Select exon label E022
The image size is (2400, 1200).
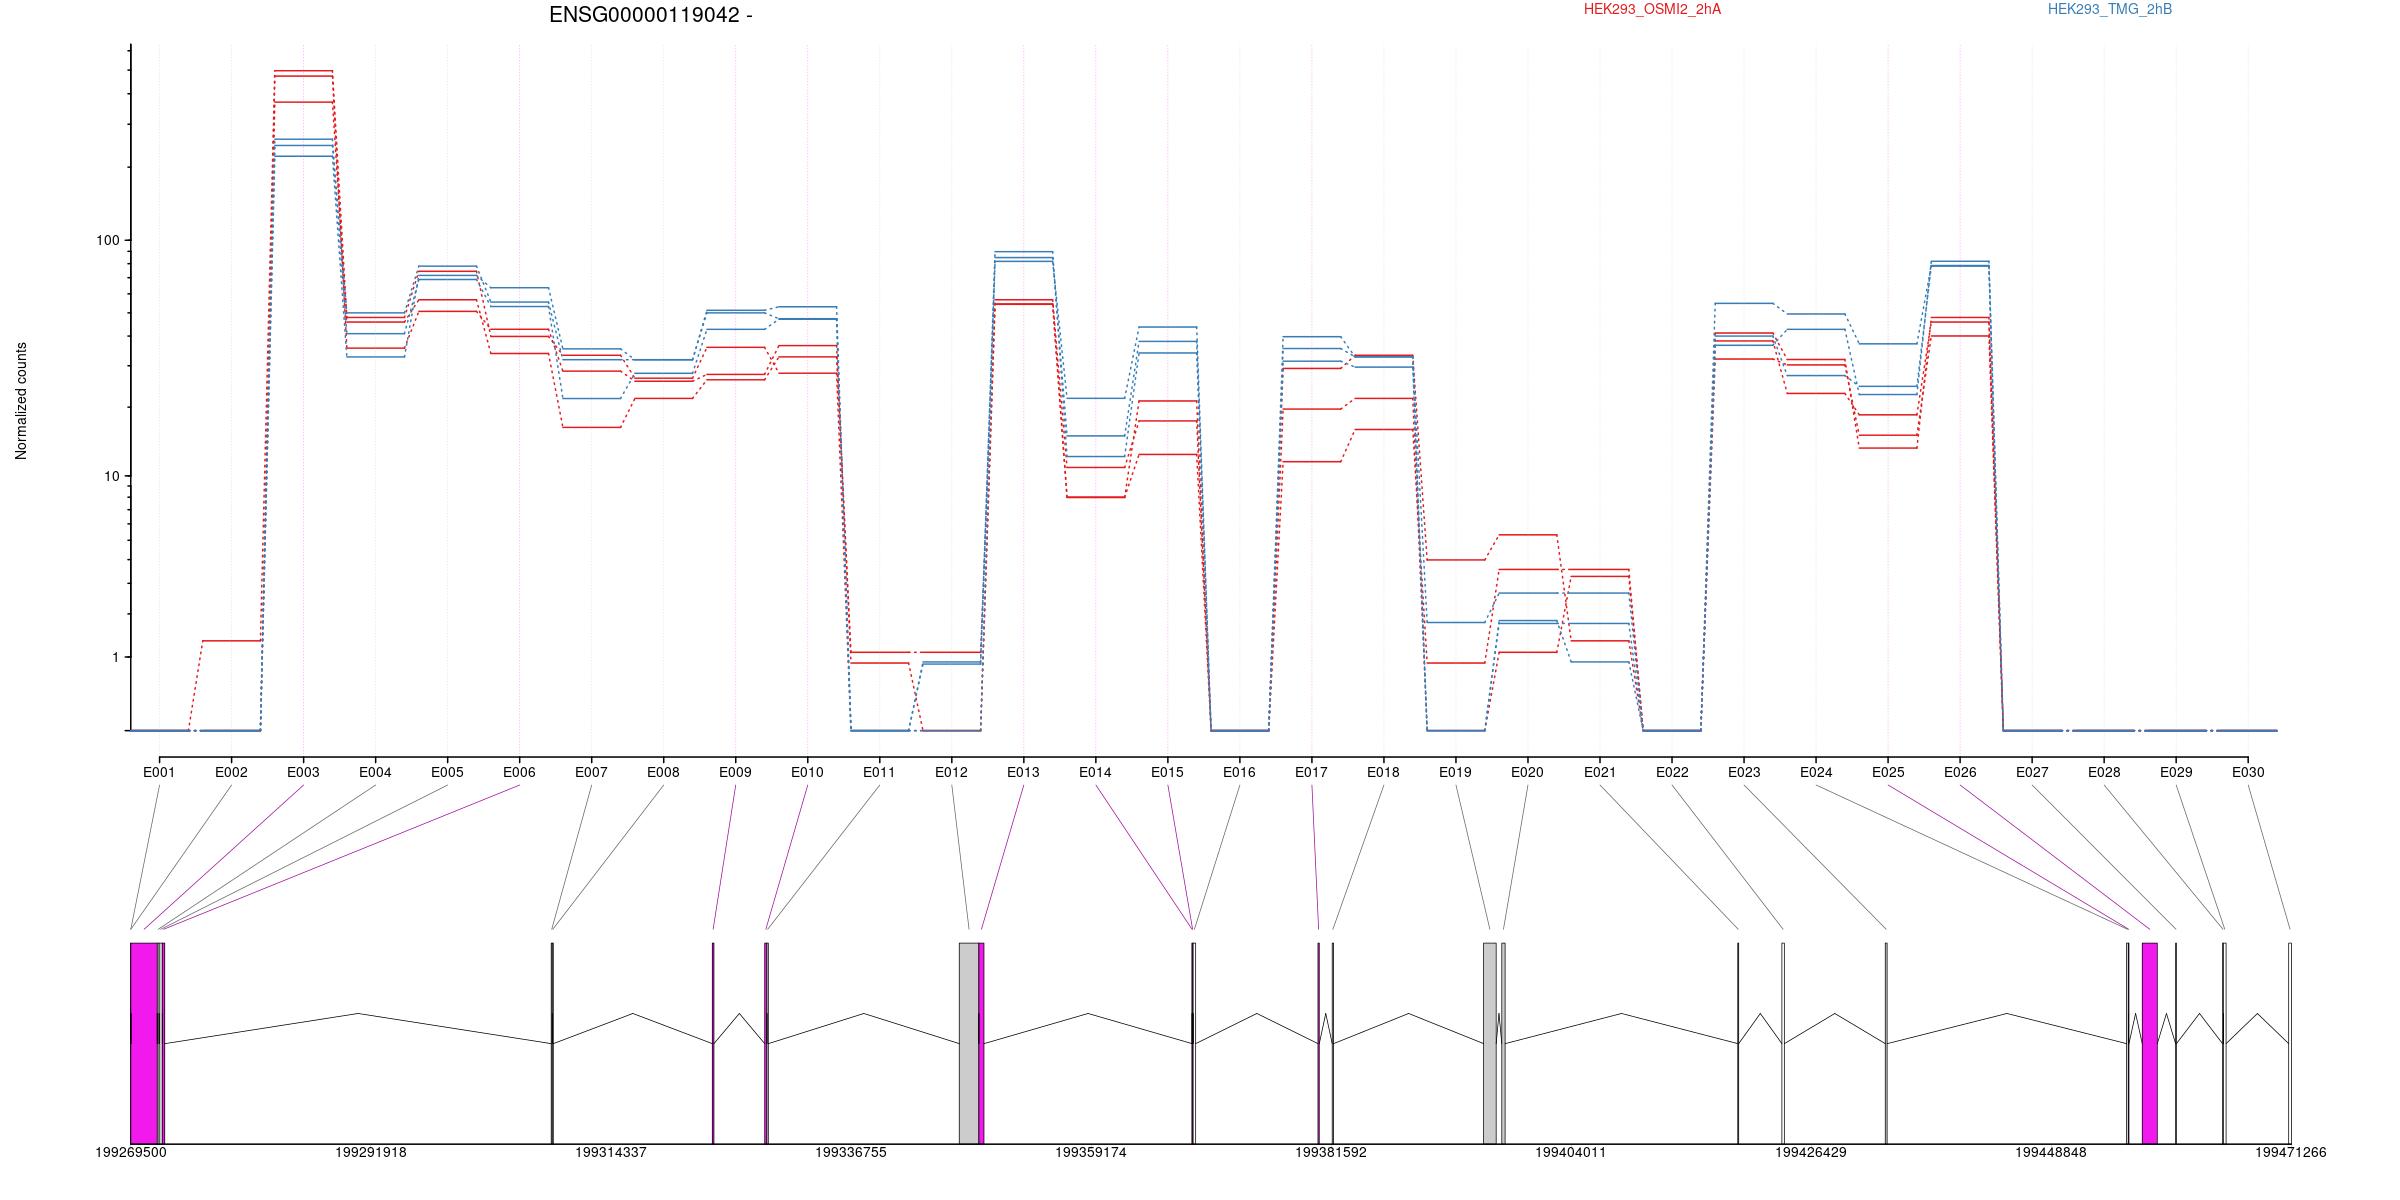1672,772
